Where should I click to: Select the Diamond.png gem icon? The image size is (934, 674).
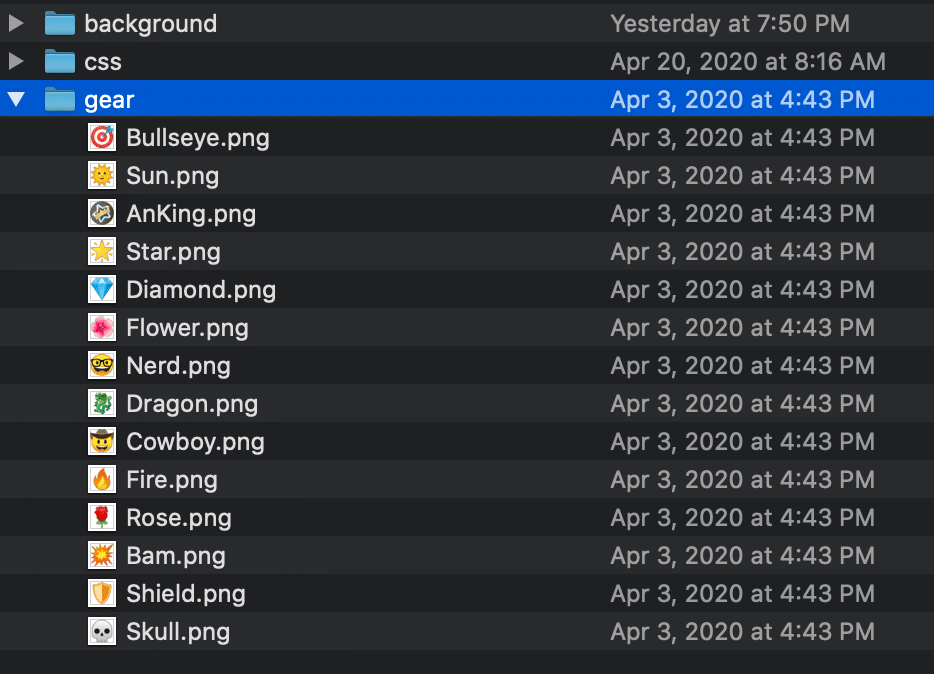pos(102,290)
